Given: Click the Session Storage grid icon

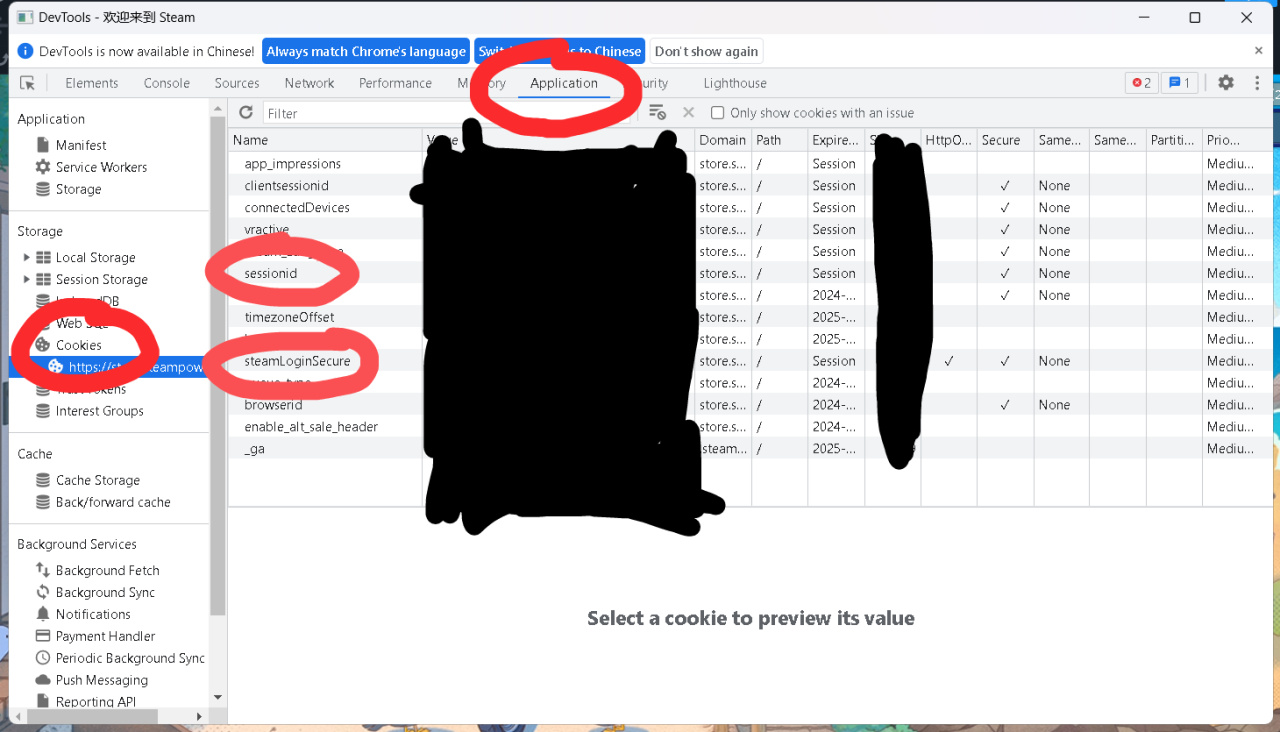Looking at the screenshot, I should (x=43, y=279).
